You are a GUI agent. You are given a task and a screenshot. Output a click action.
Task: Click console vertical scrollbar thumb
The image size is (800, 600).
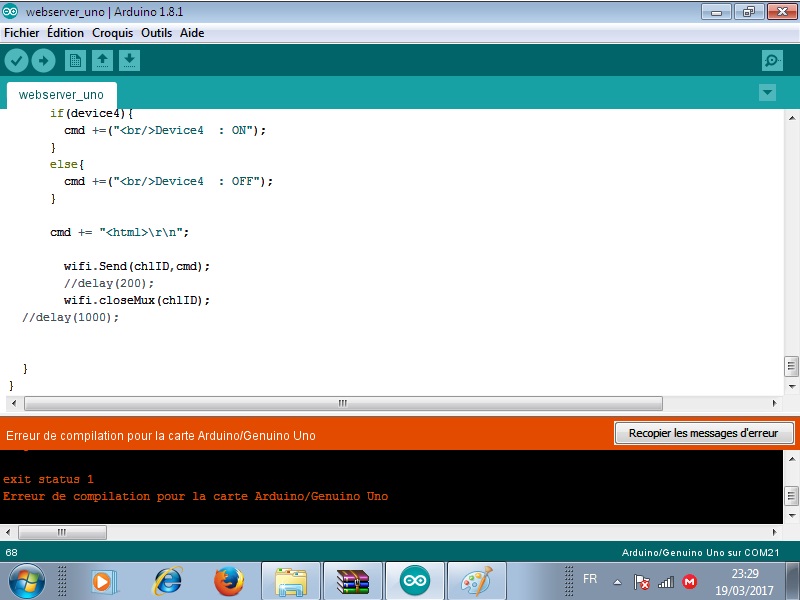pyautogui.click(x=791, y=495)
